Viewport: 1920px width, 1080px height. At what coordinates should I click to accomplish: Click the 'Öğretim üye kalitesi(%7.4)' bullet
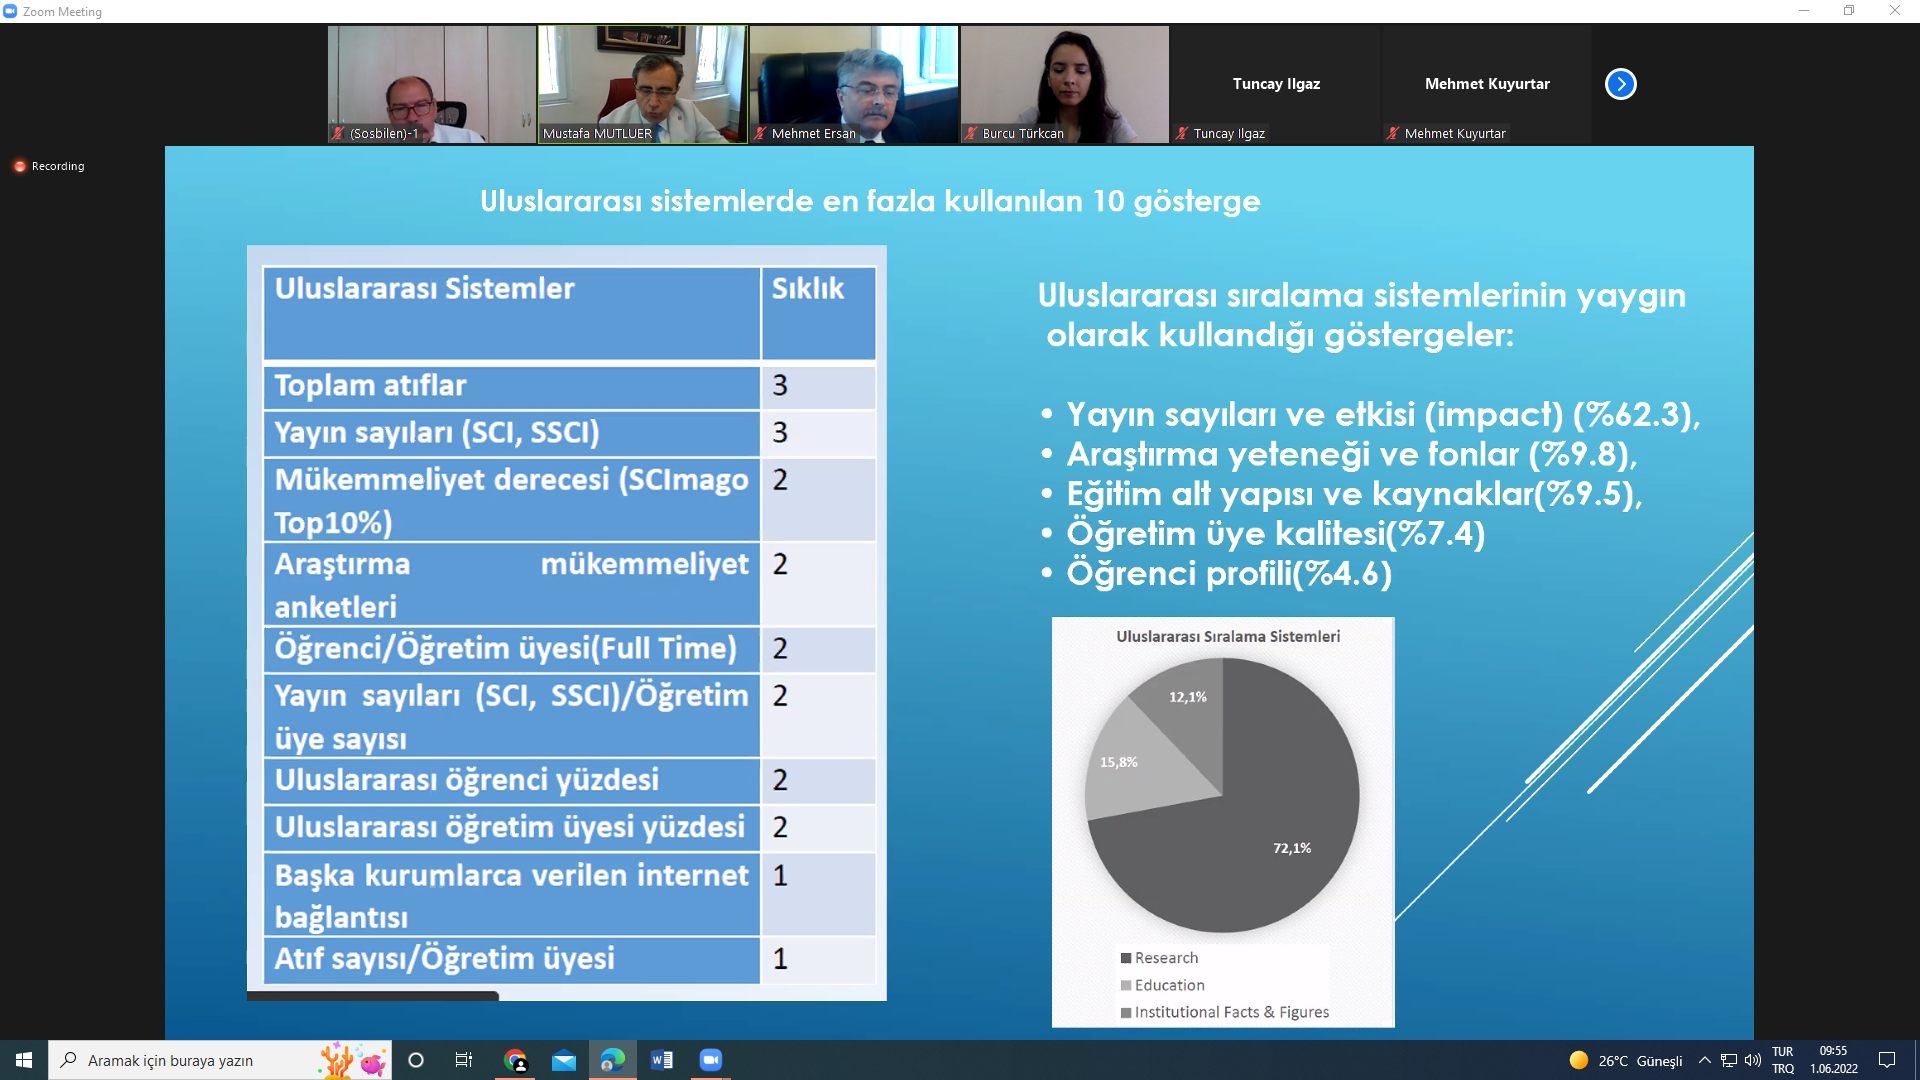pos(1276,534)
